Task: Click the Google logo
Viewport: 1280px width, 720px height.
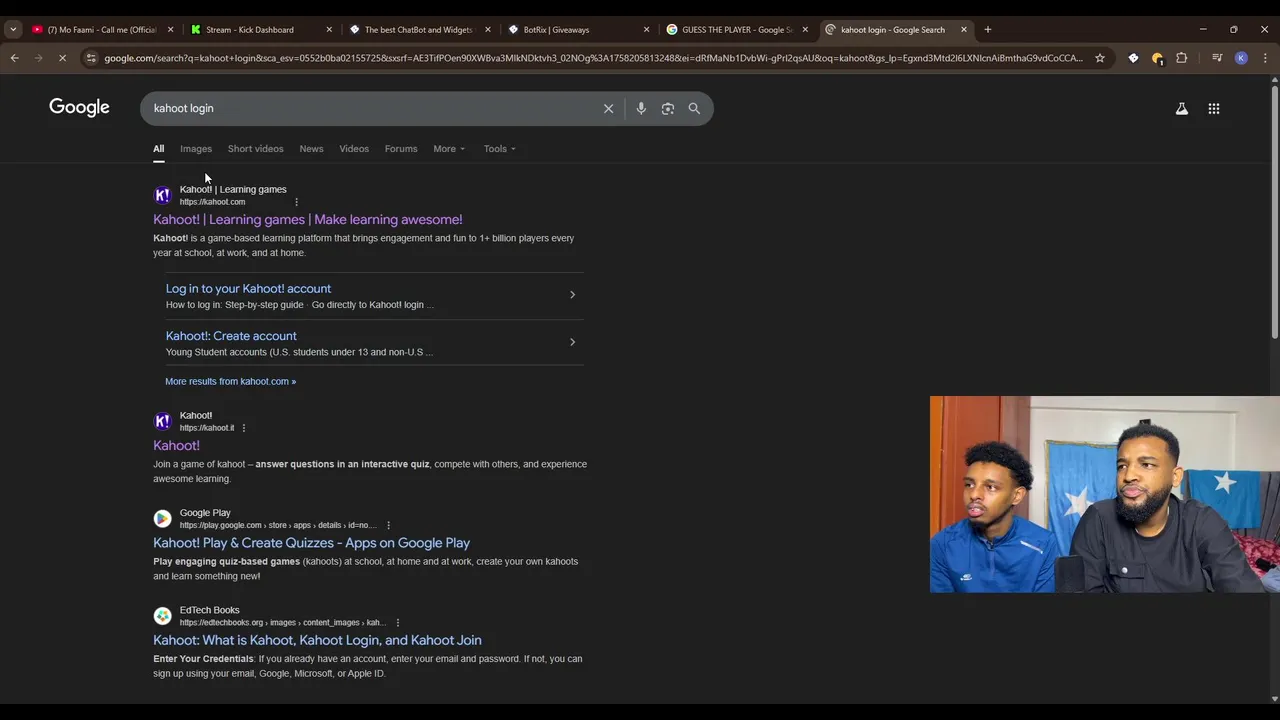Action: point(79,107)
